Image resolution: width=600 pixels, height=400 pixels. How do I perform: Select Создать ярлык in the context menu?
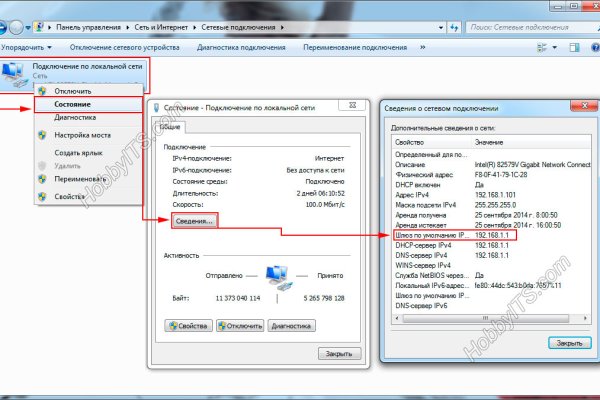click(80, 151)
